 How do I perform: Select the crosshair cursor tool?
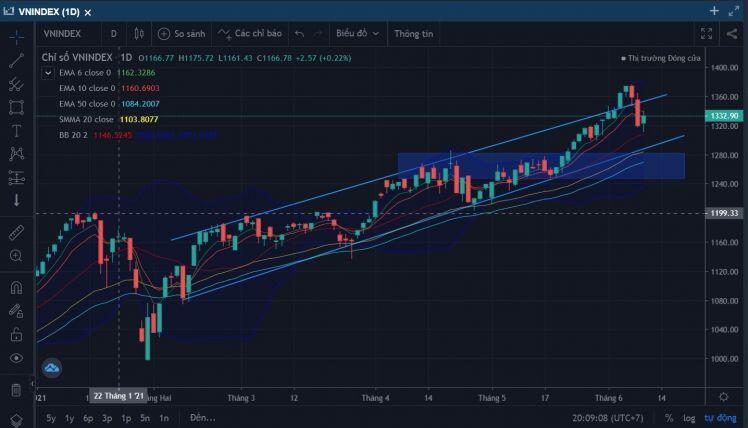pyautogui.click(x=16, y=37)
